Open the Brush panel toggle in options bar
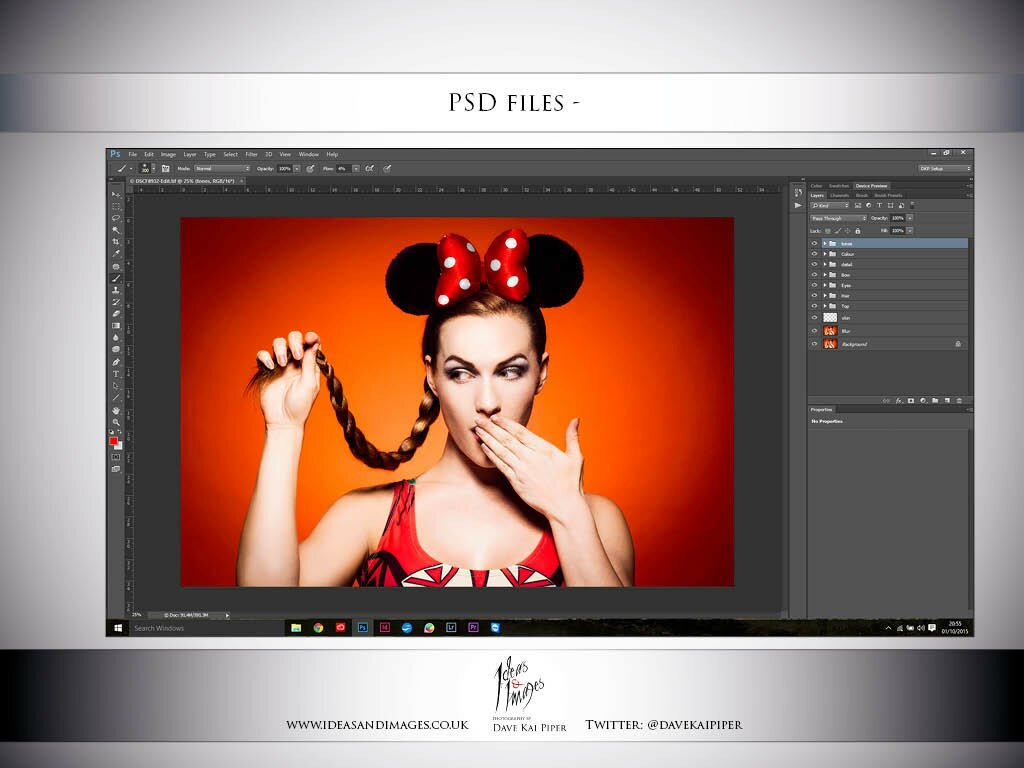 [x=166, y=168]
